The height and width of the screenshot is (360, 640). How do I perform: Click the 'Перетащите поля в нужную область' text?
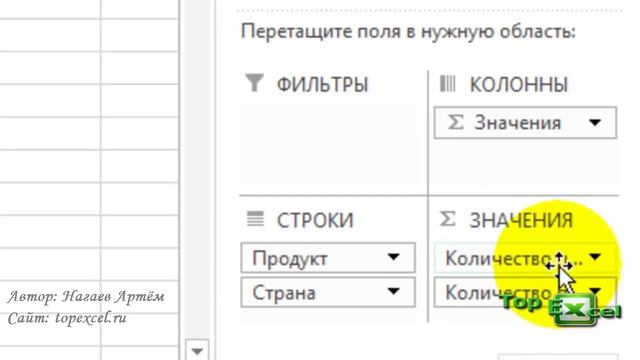(408, 32)
